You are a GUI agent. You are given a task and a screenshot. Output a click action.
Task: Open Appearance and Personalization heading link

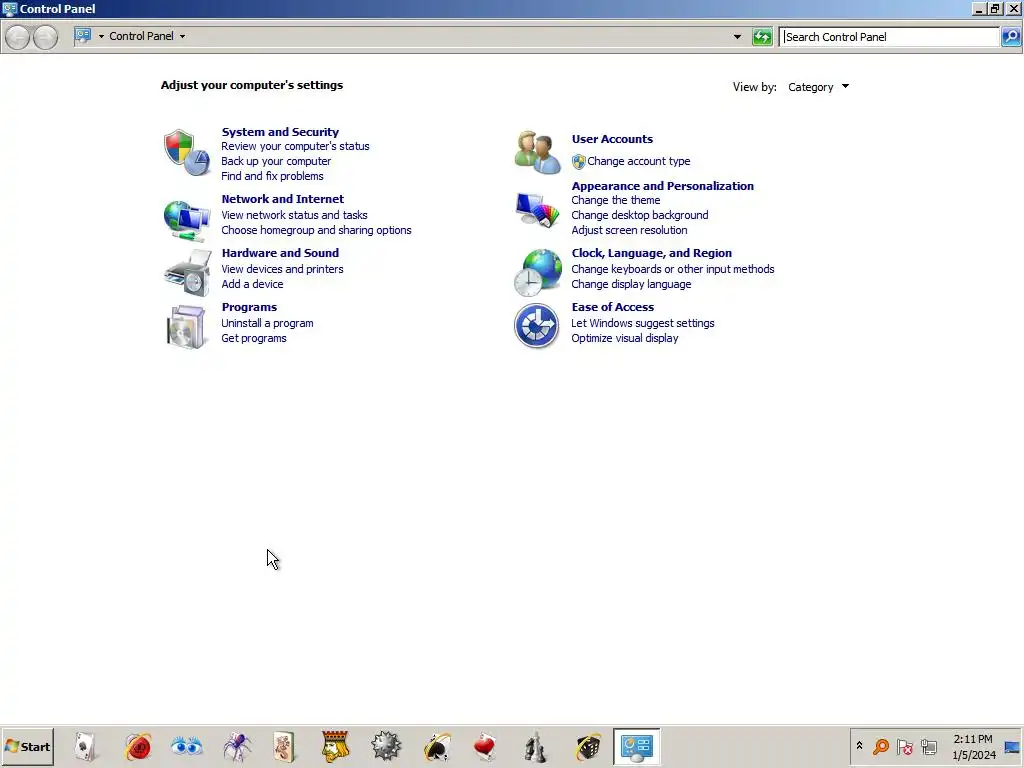point(662,186)
